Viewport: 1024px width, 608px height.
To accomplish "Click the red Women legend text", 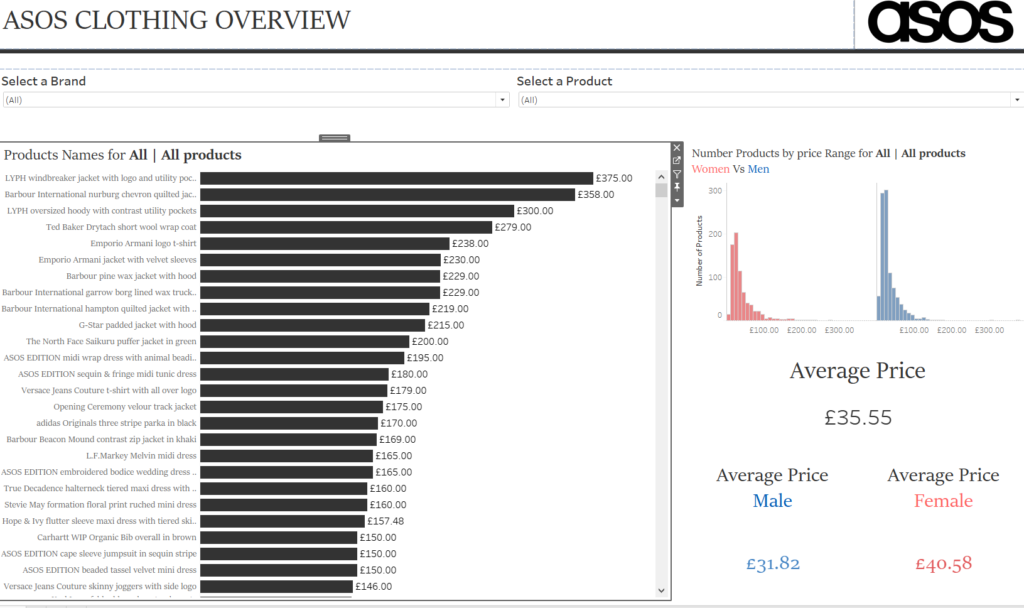I will [711, 169].
